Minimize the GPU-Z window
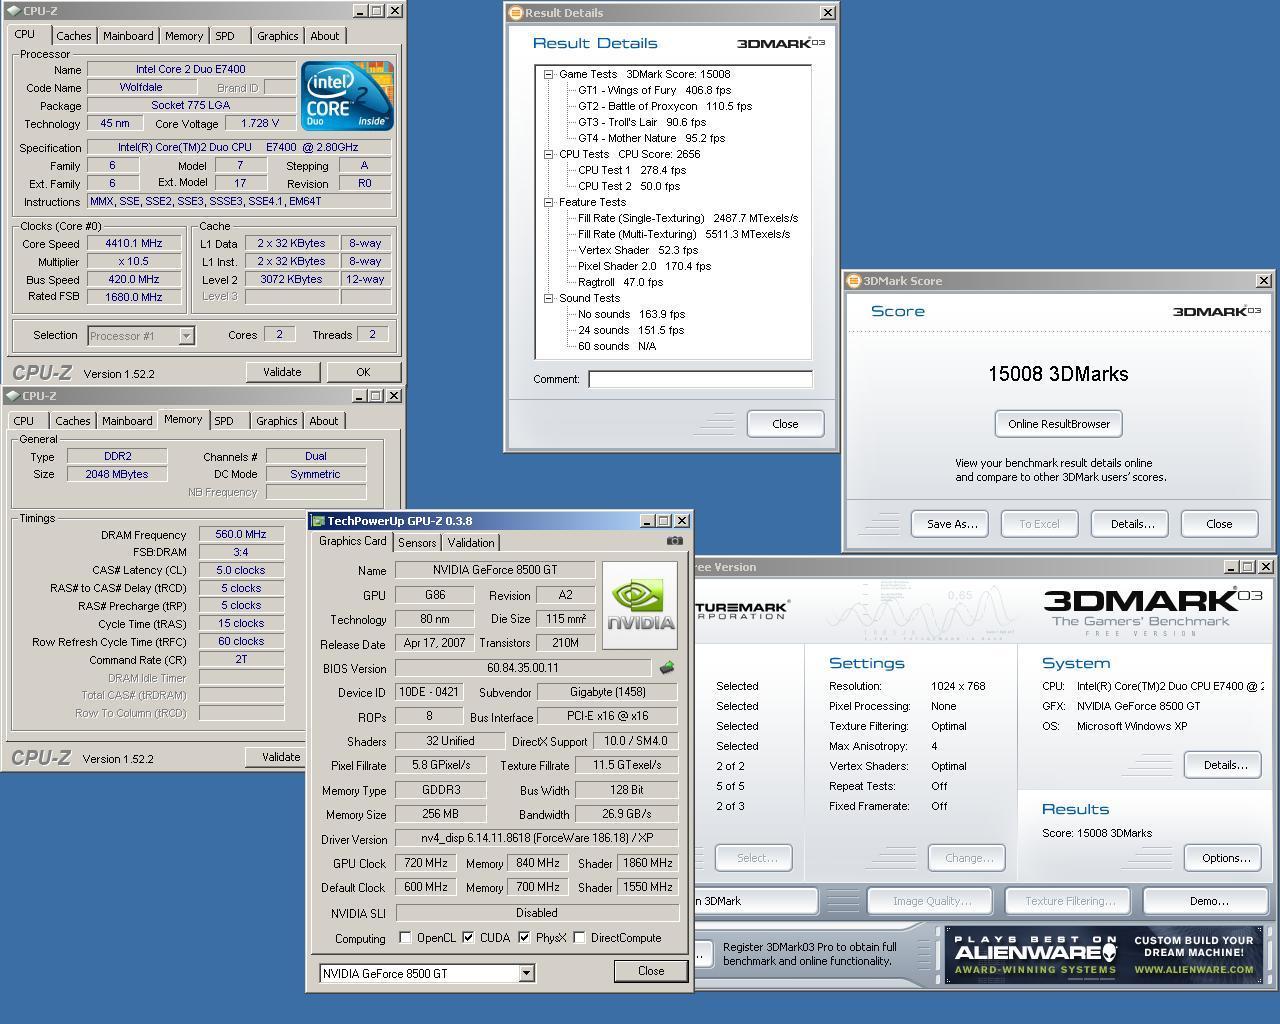This screenshot has width=1280, height=1024. (647, 521)
